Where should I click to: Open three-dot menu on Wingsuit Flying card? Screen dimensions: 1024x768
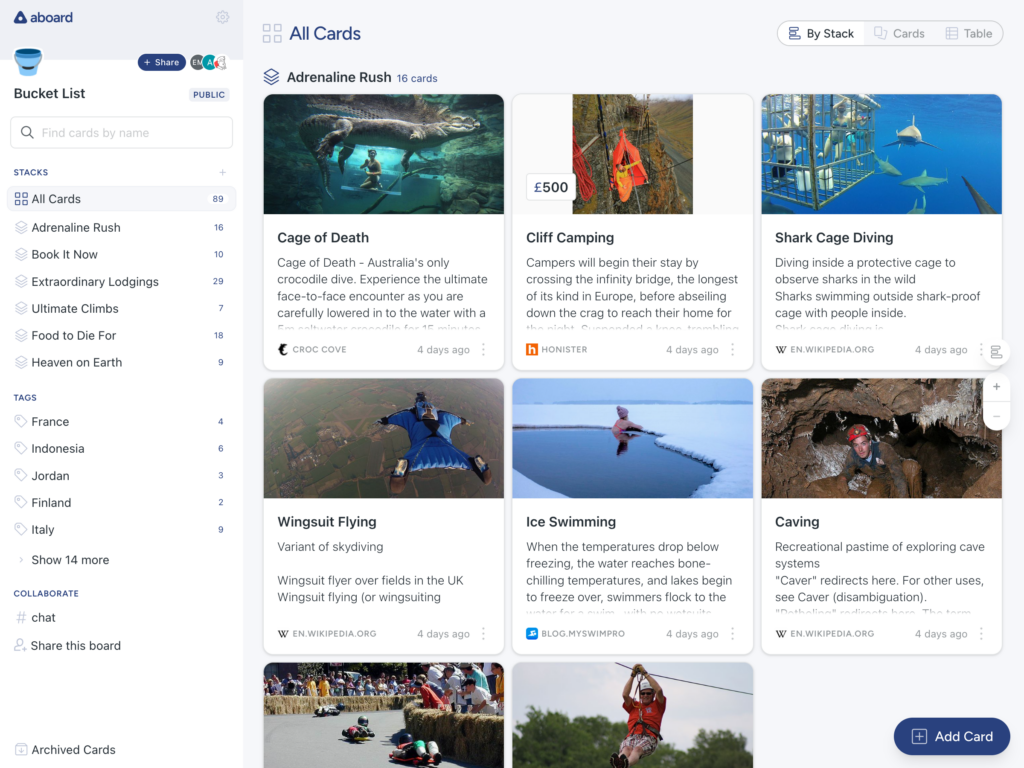[483, 633]
